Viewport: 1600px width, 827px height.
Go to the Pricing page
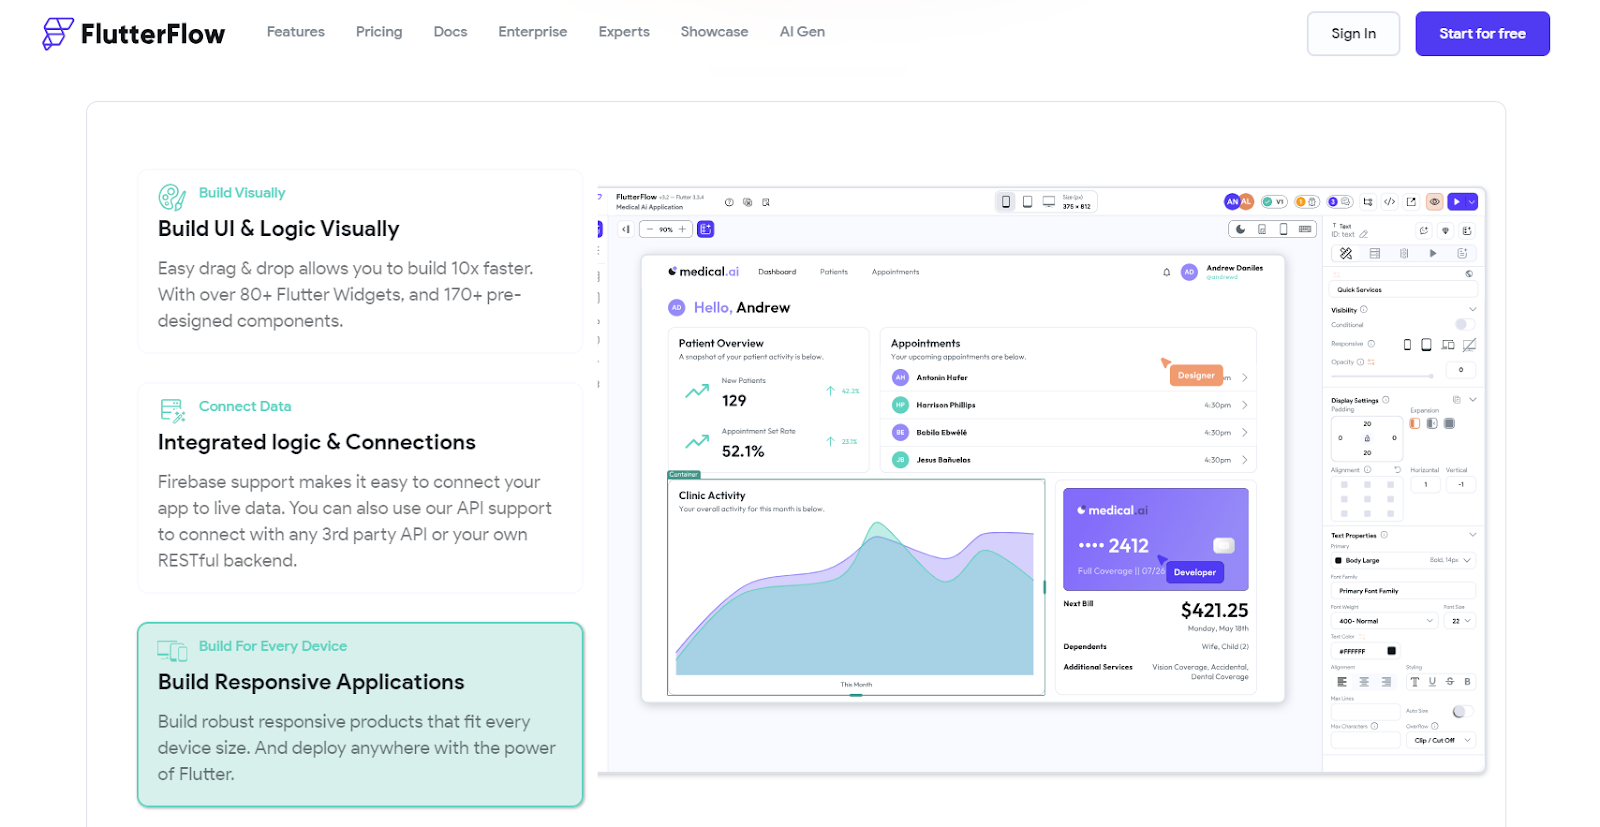(379, 32)
